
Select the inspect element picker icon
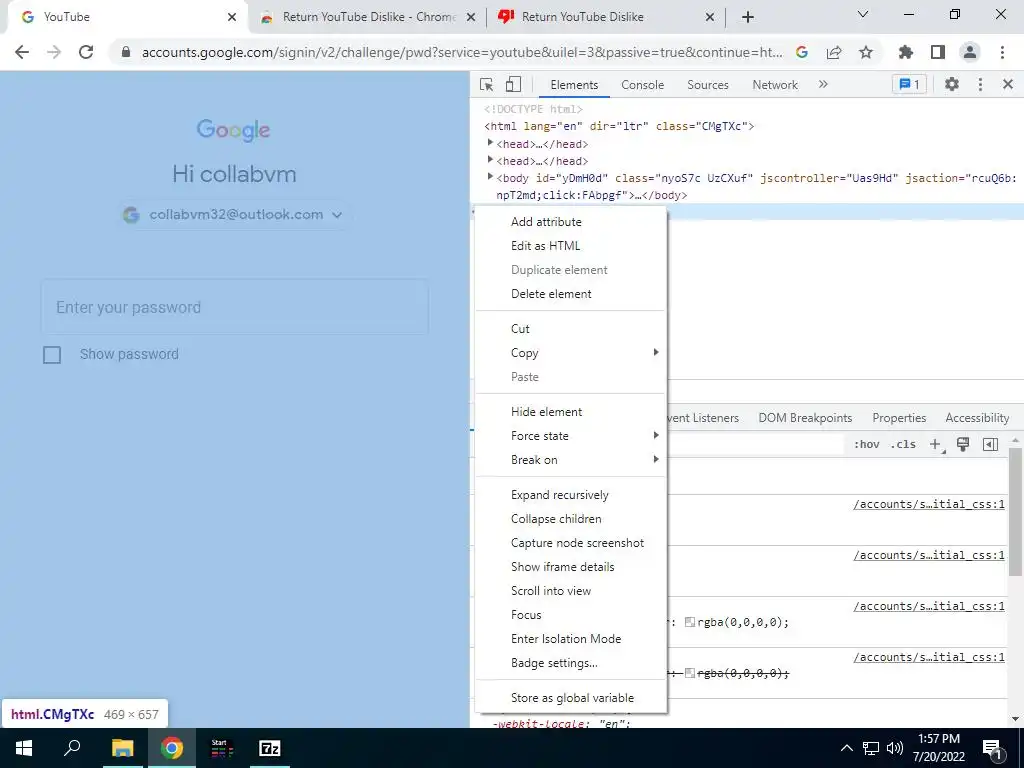pos(487,84)
